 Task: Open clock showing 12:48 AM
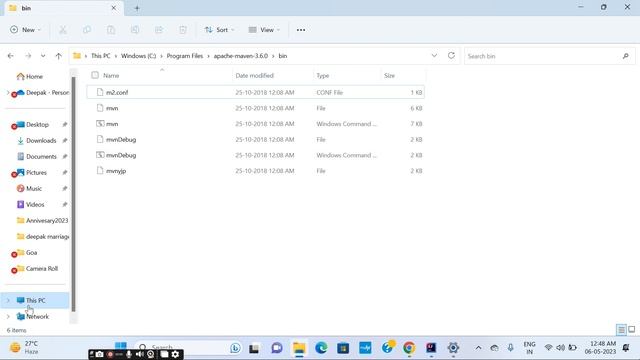(600, 347)
